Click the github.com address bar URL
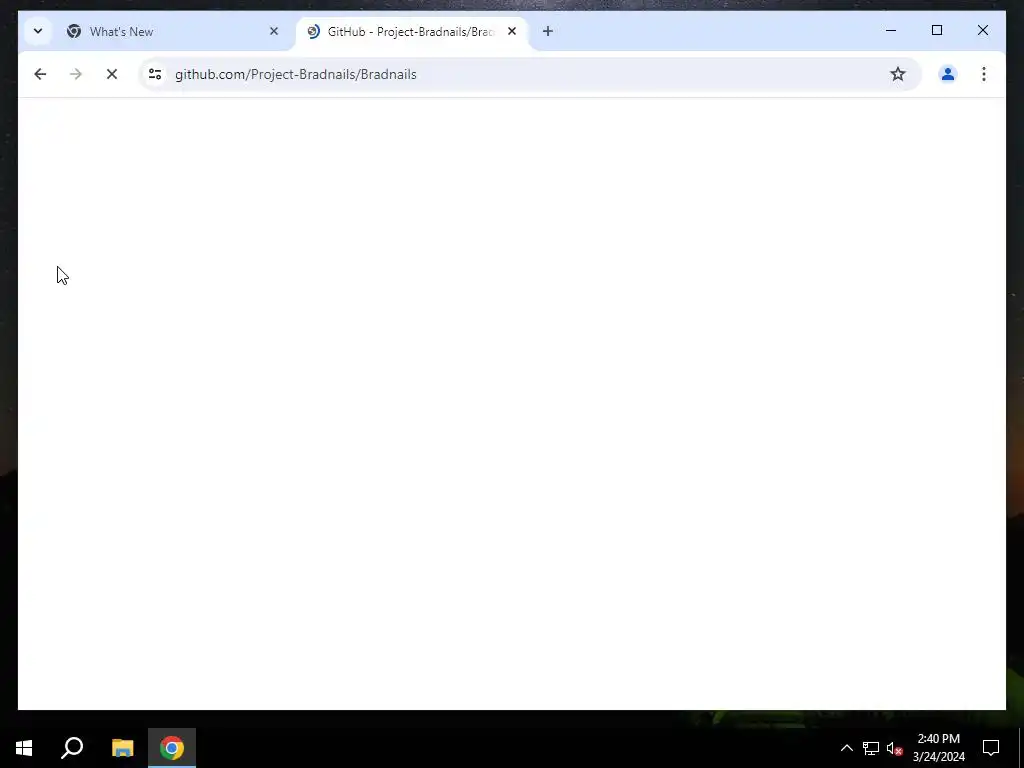 (295, 74)
